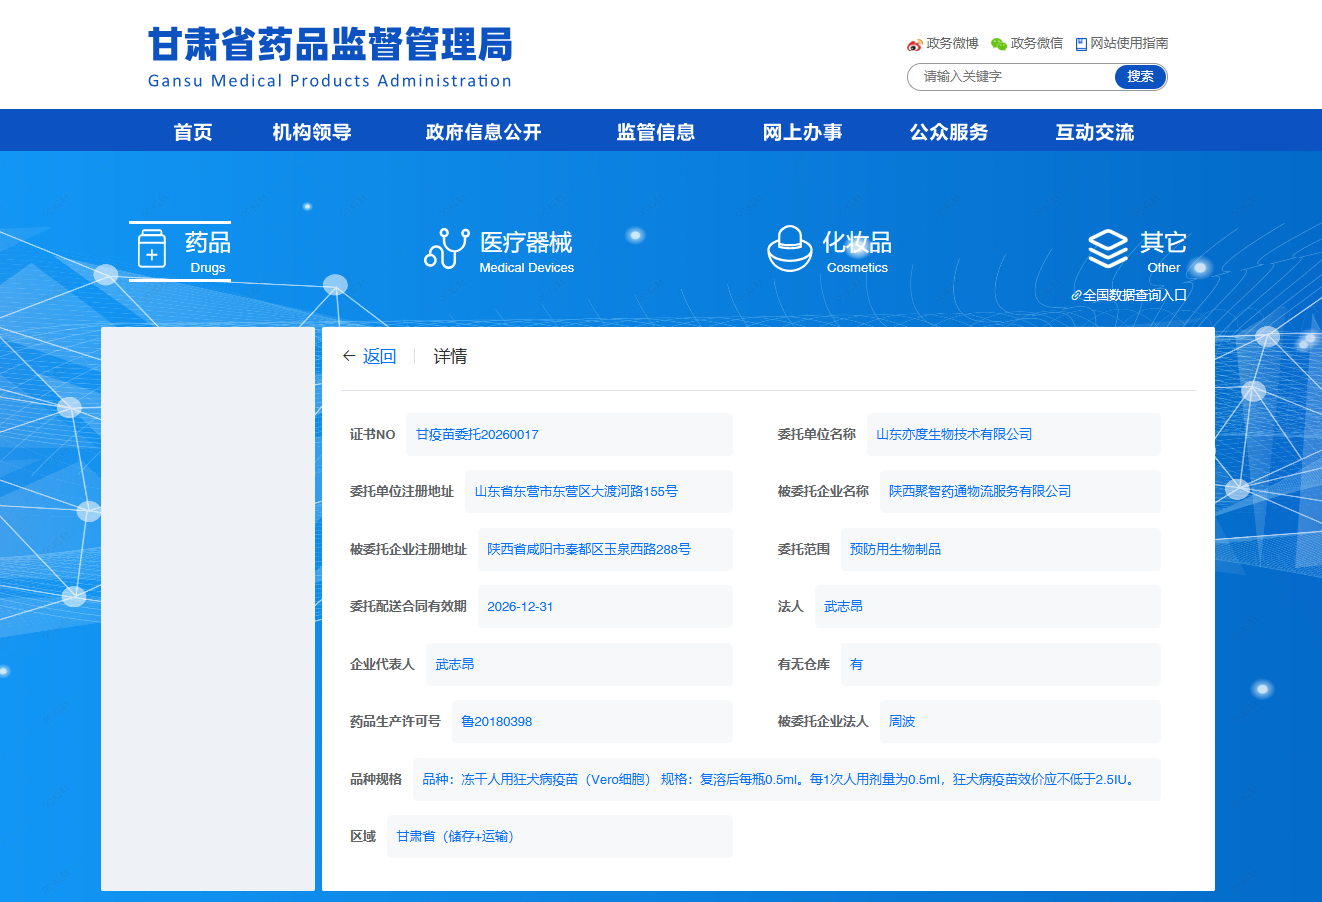This screenshot has width=1322, height=902.
Task: Open the 政府信息公开 menu item
Action: point(483,132)
